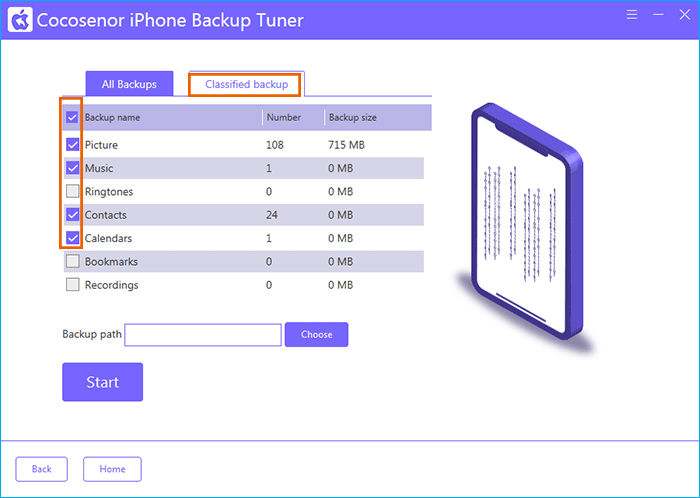Screen dimensions: 700x498
Task: Close the Backup Tuner window
Action: (x=684, y=15)
